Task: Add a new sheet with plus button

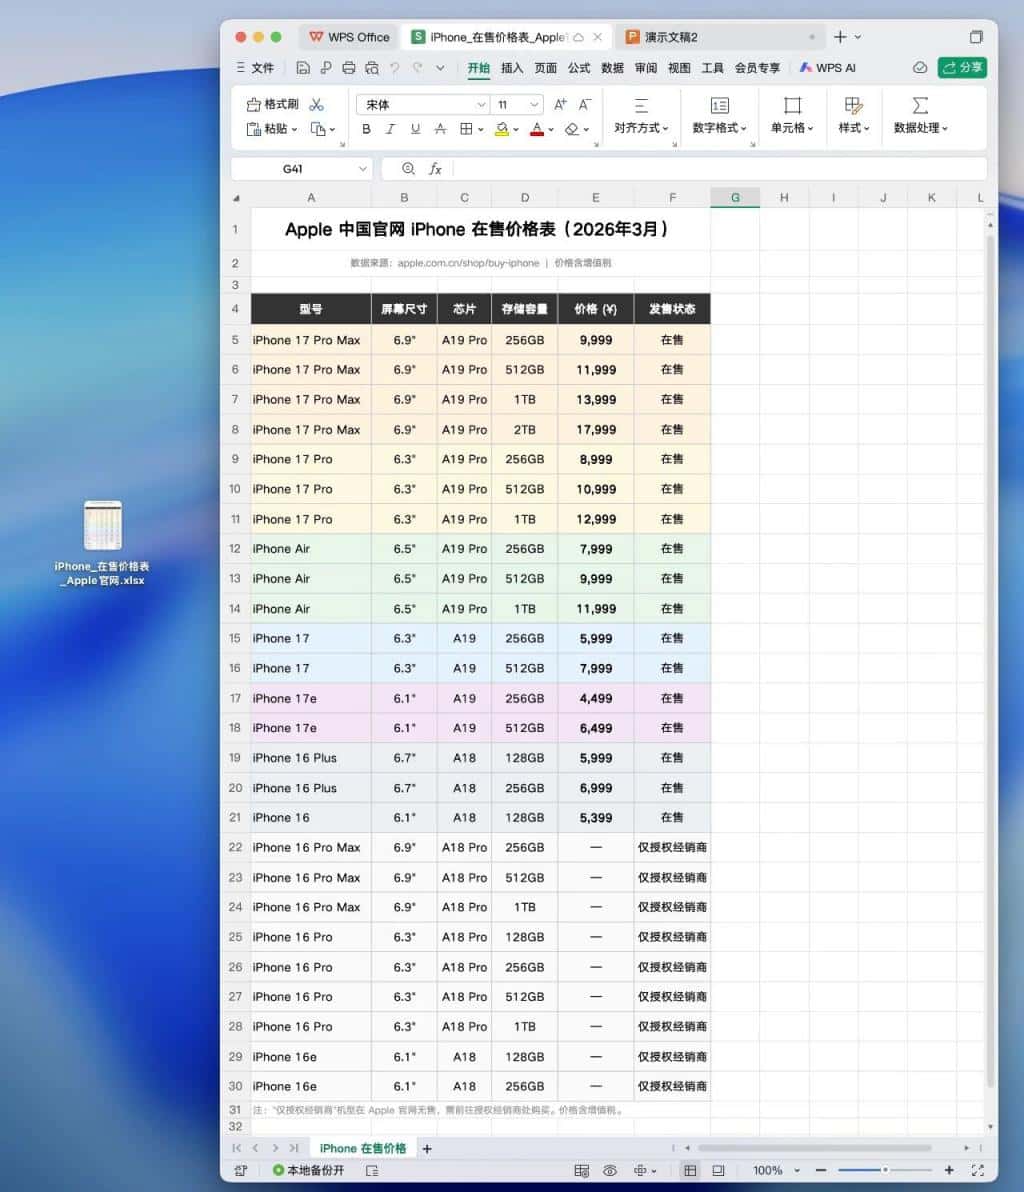Action: pos(427,1149)
